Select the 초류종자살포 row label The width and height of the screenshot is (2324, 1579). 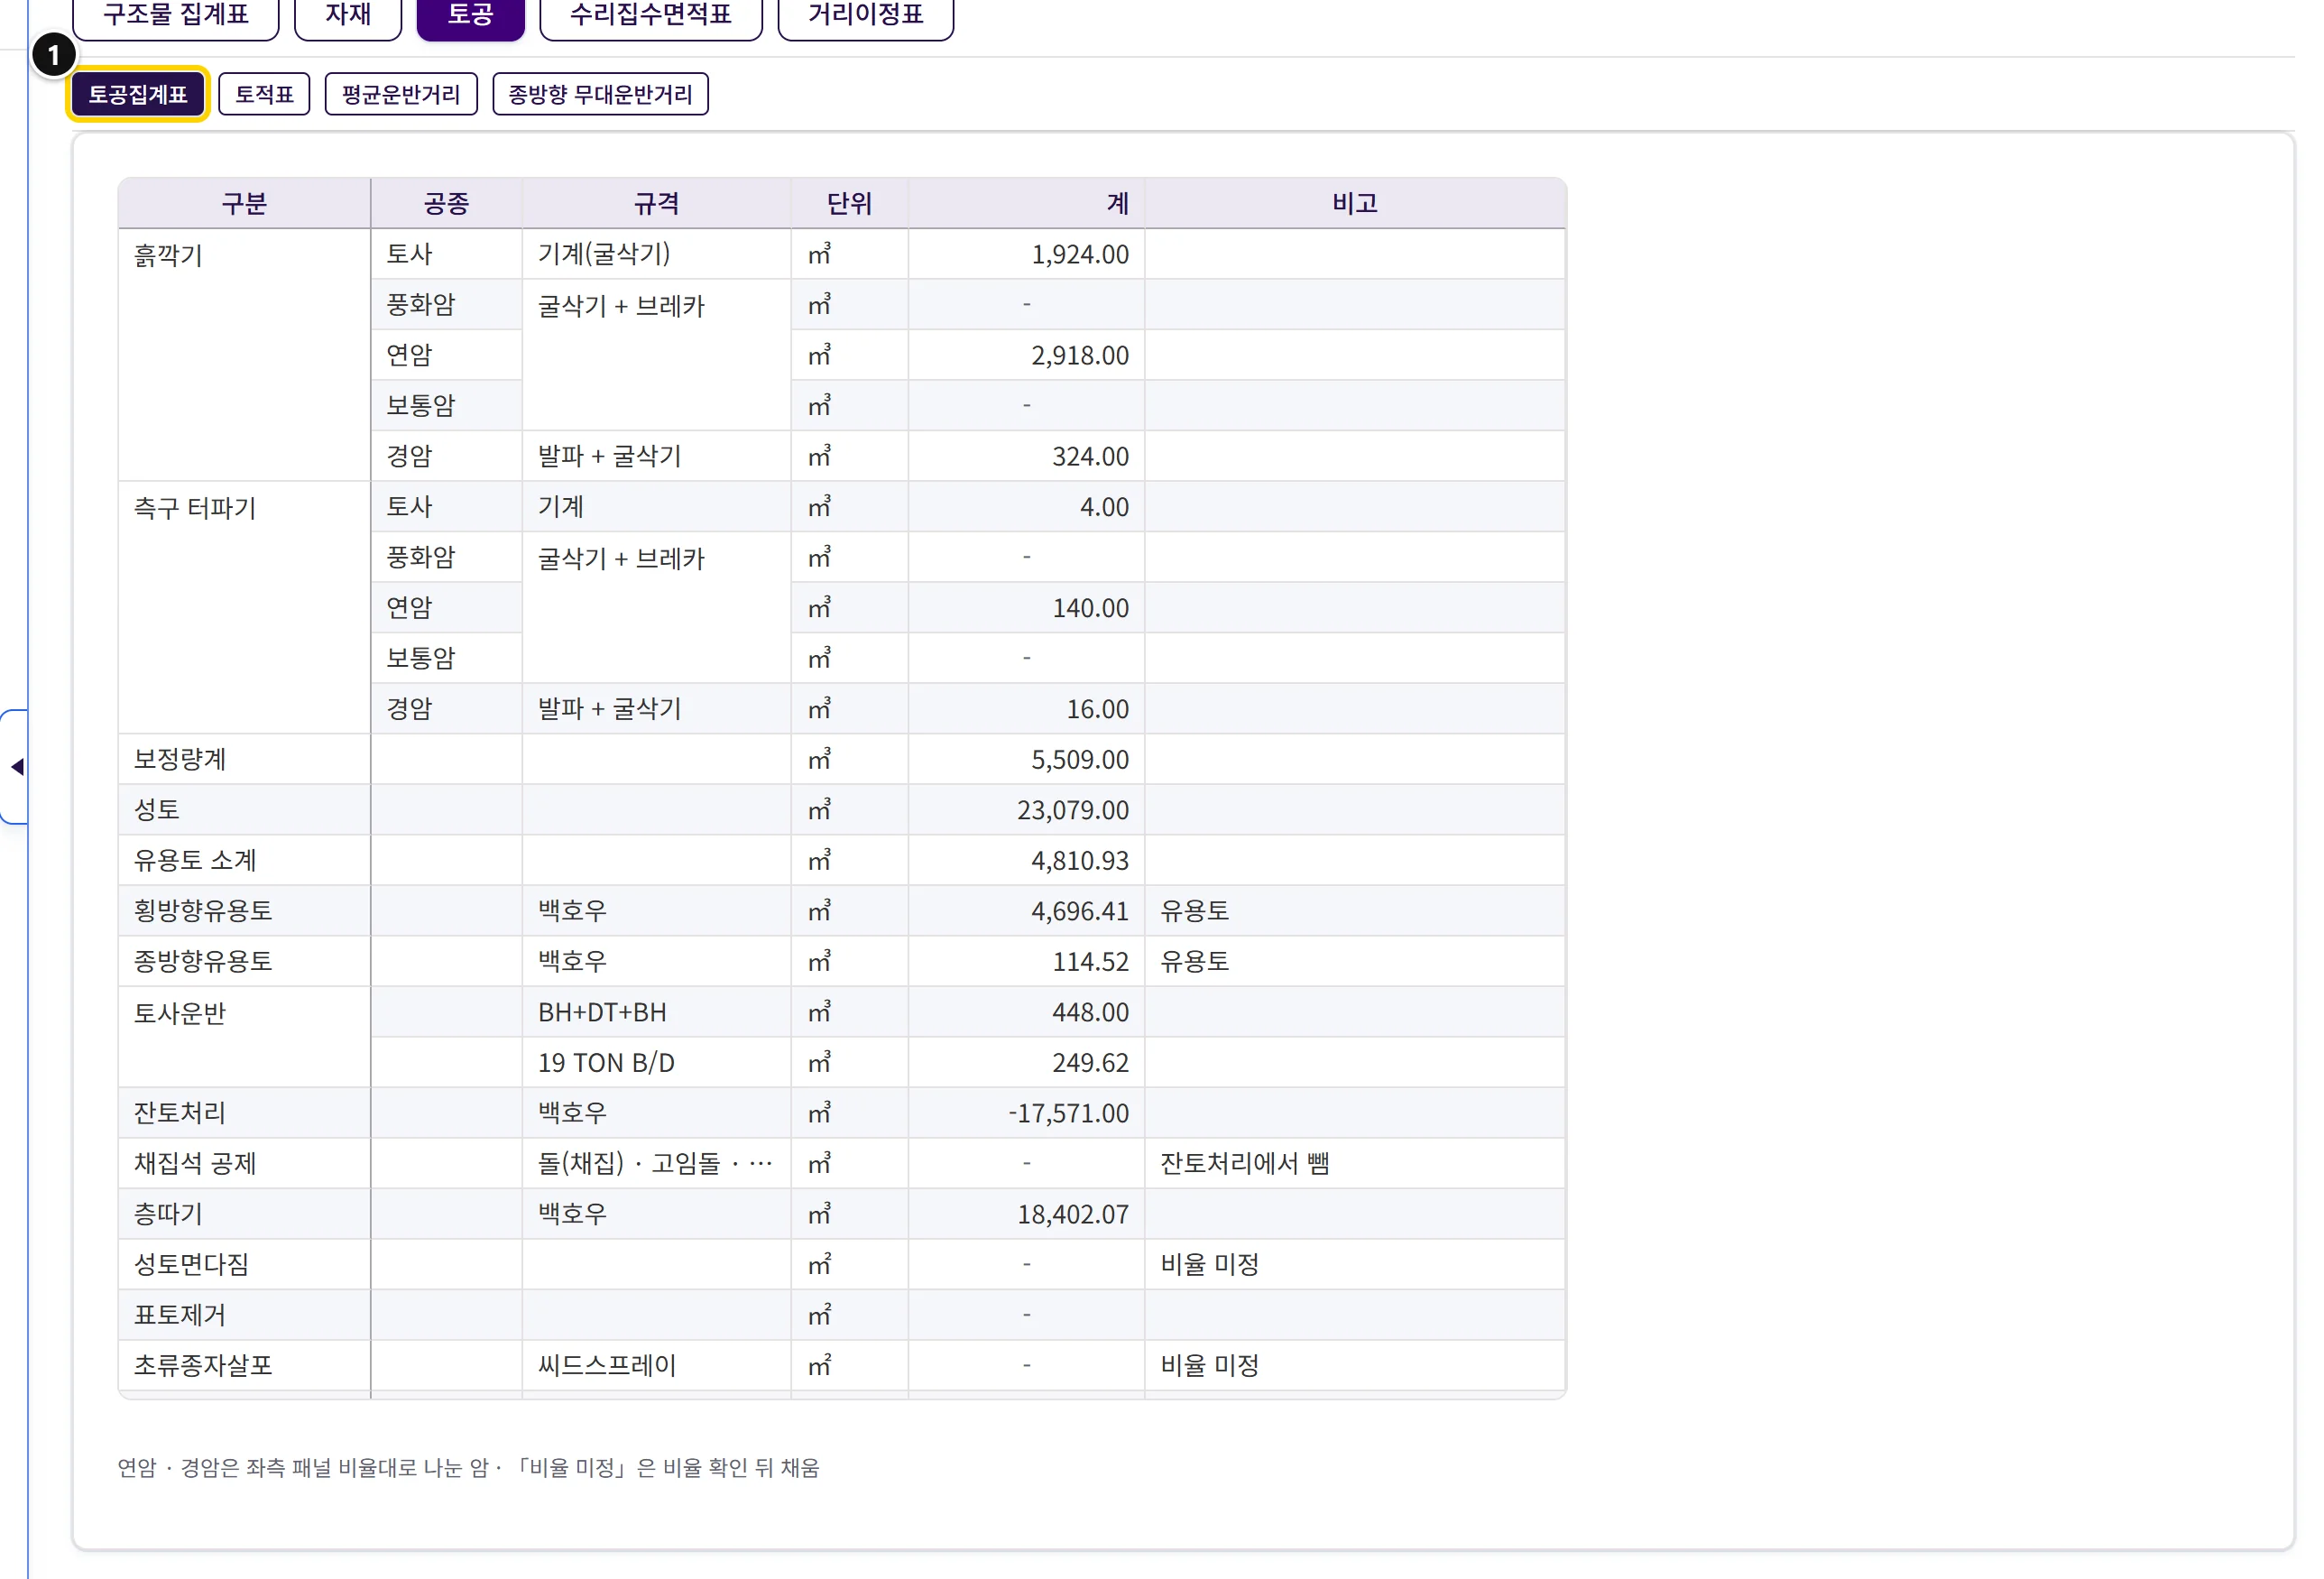click(245, 1365)
